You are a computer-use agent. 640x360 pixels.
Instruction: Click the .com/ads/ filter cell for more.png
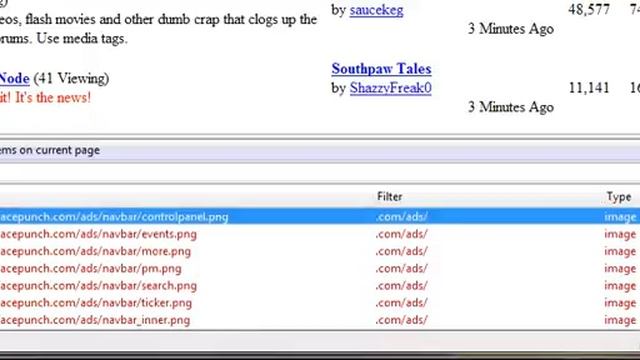coord(402,251)
